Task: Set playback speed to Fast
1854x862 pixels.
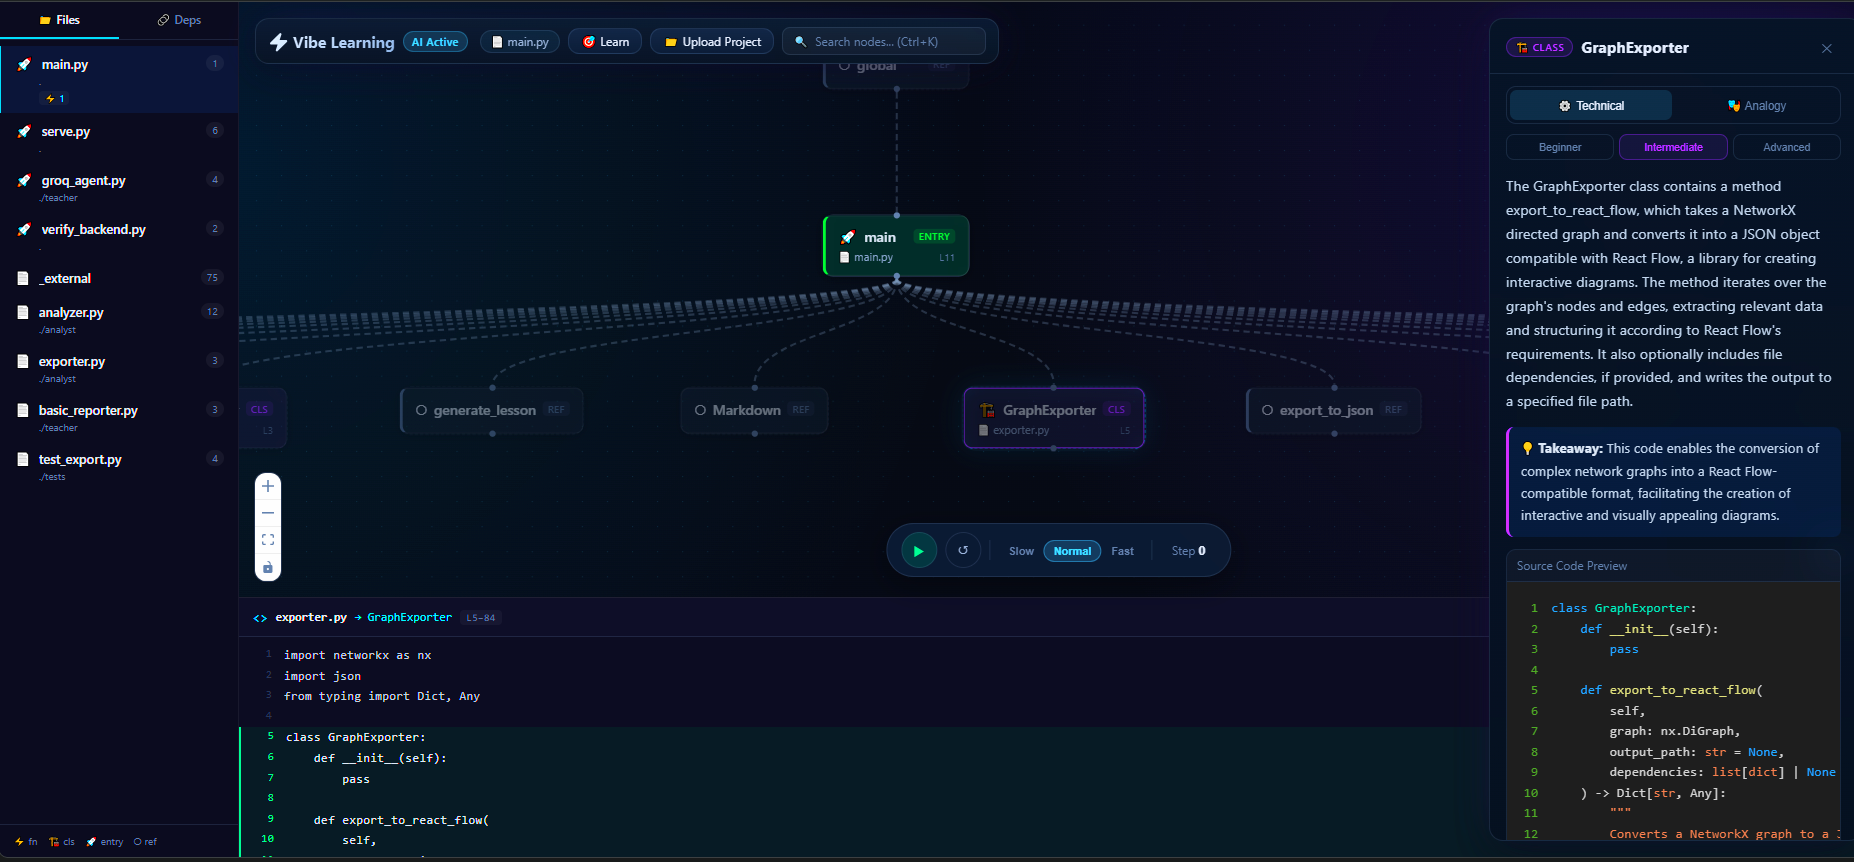Action: pos(1122,551)
